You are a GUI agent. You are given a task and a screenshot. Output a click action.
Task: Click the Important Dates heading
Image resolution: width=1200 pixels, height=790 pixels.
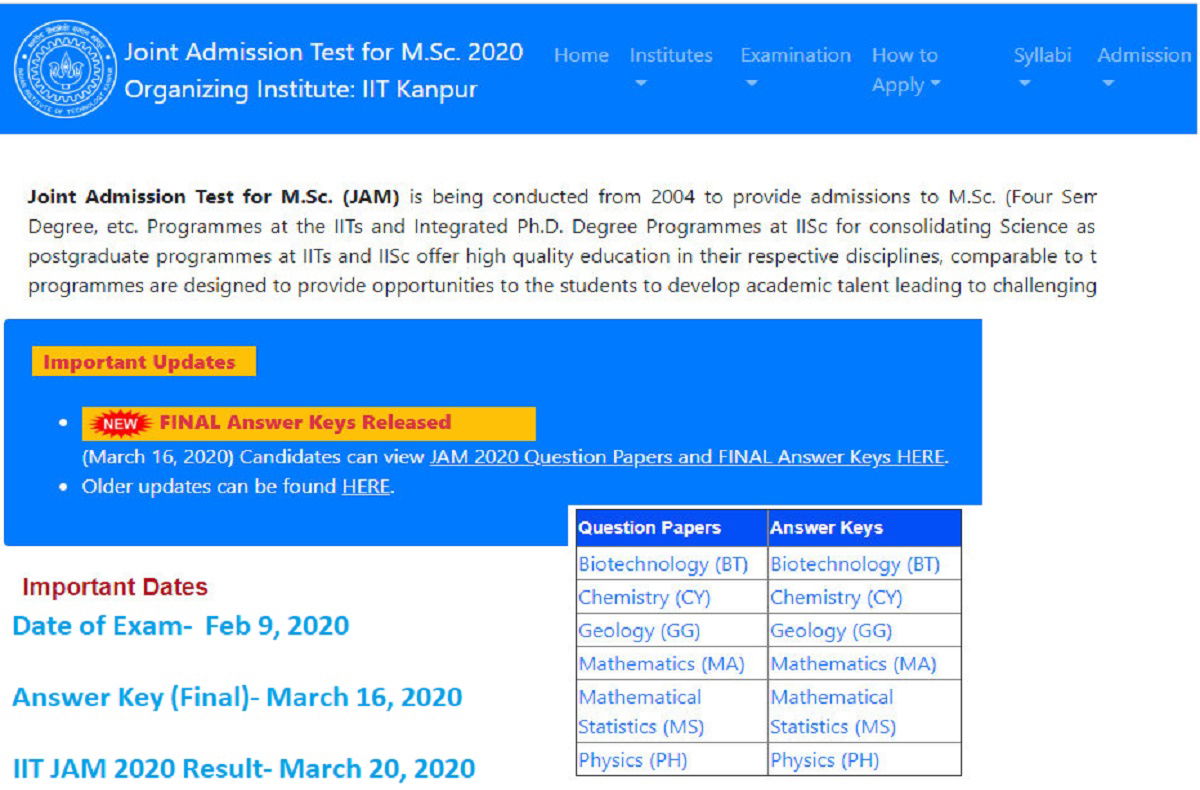(x=115, y=587)
